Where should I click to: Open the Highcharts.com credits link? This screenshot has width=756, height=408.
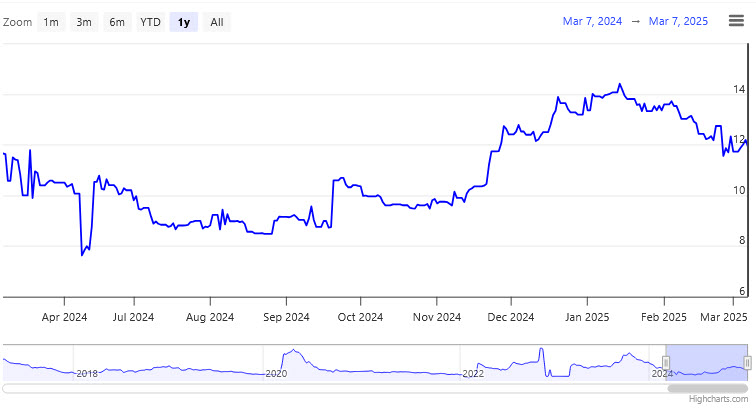tap(718, 398)
